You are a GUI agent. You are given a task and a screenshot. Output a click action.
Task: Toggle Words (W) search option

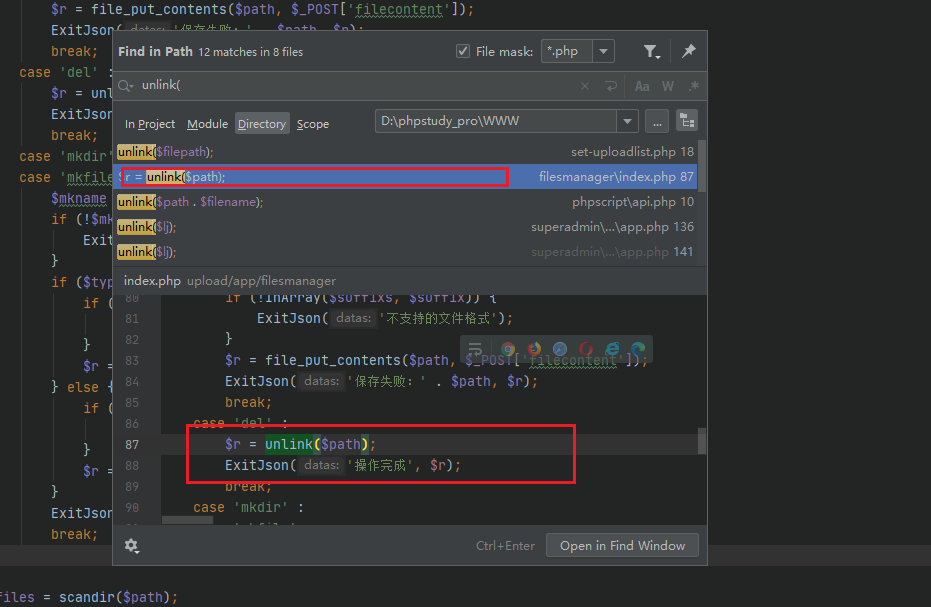(x=668, y=87)
